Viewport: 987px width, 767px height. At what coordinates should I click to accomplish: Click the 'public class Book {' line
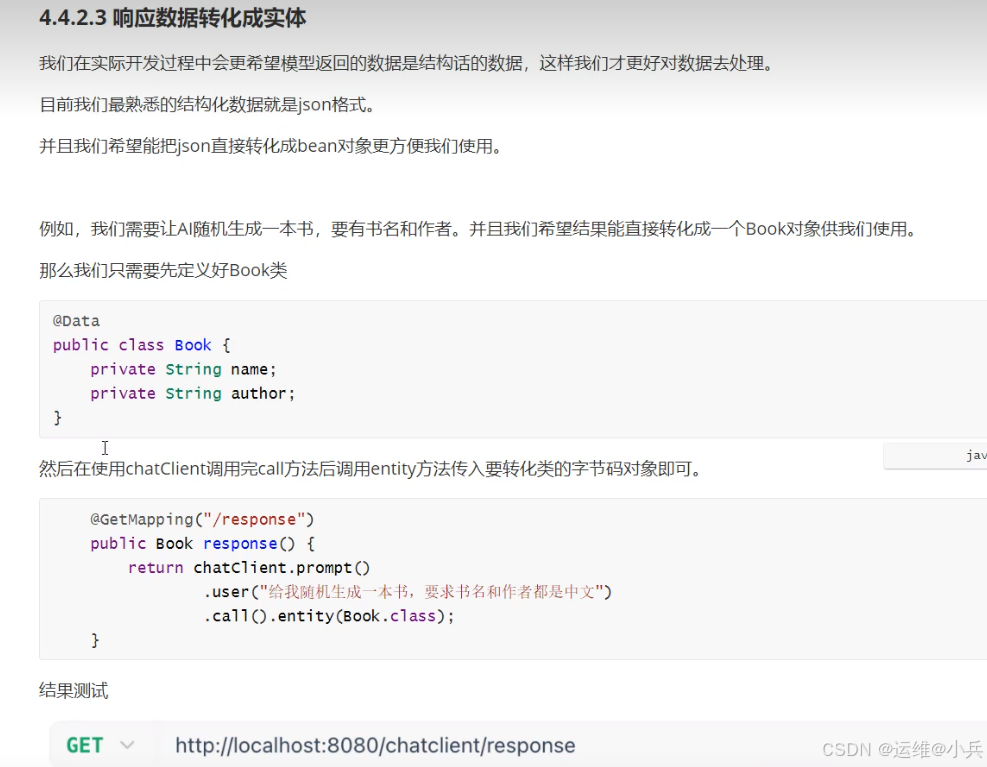click(142, 345)
